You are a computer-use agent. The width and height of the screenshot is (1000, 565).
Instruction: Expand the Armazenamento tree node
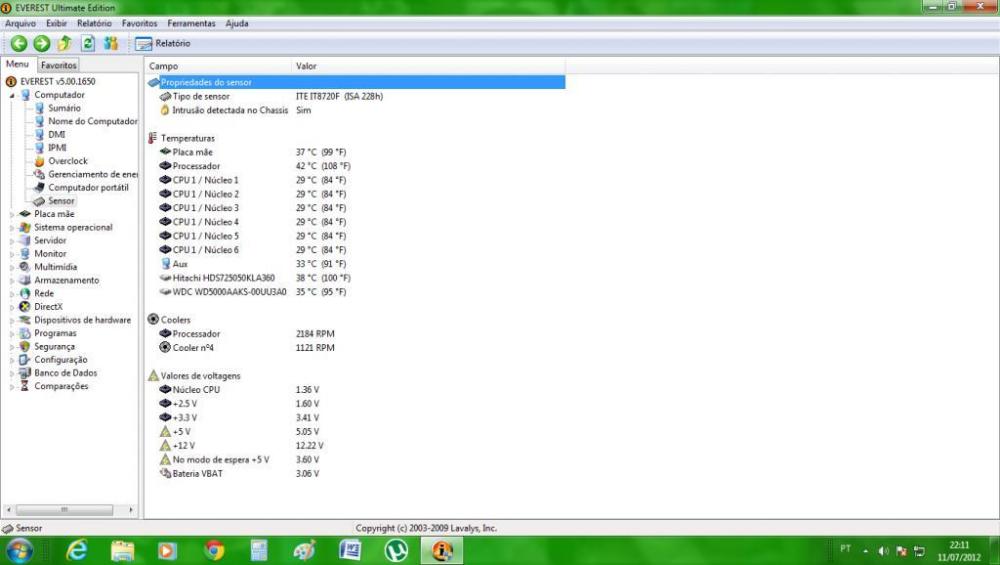[13, 281]
